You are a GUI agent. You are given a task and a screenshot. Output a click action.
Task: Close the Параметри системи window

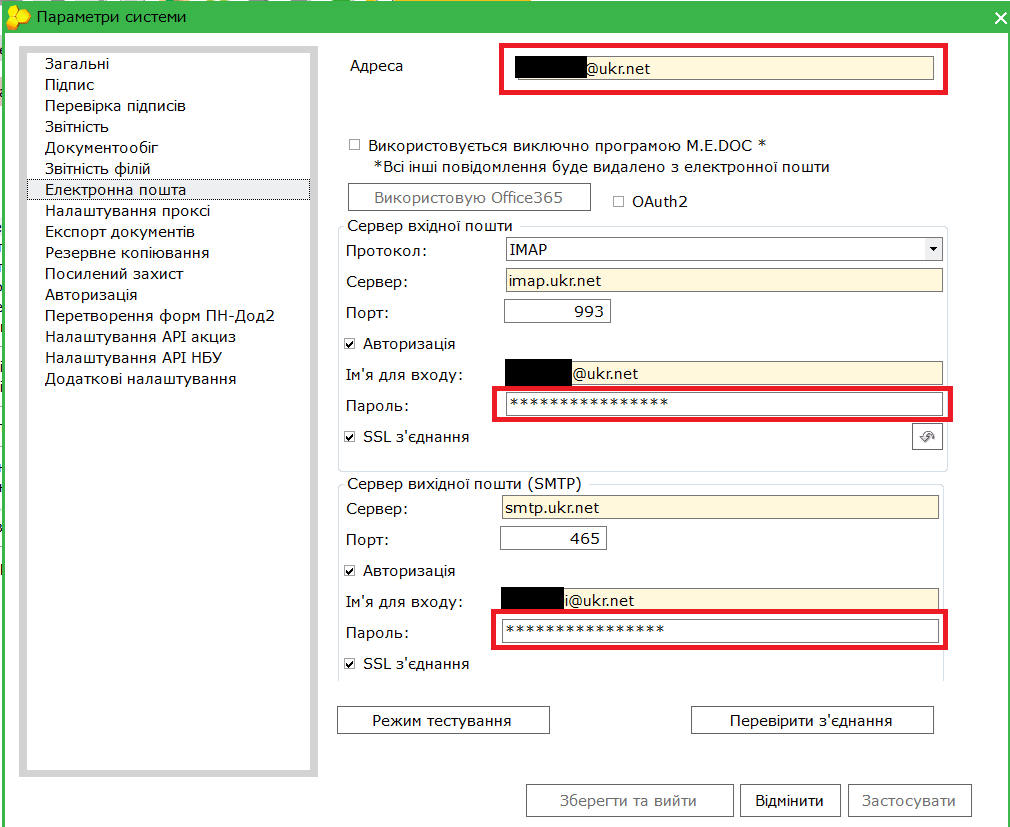[999, 18]
